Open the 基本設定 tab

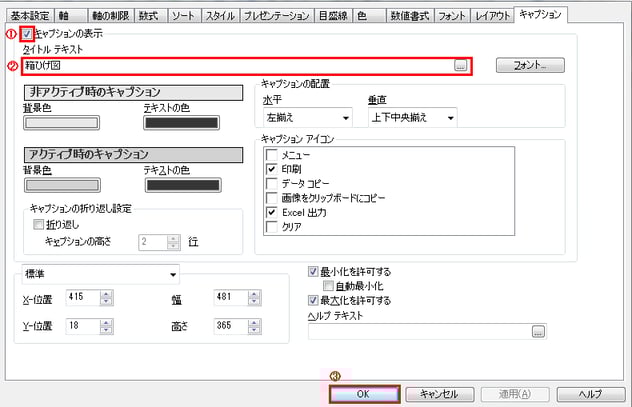tap(30, 16)
